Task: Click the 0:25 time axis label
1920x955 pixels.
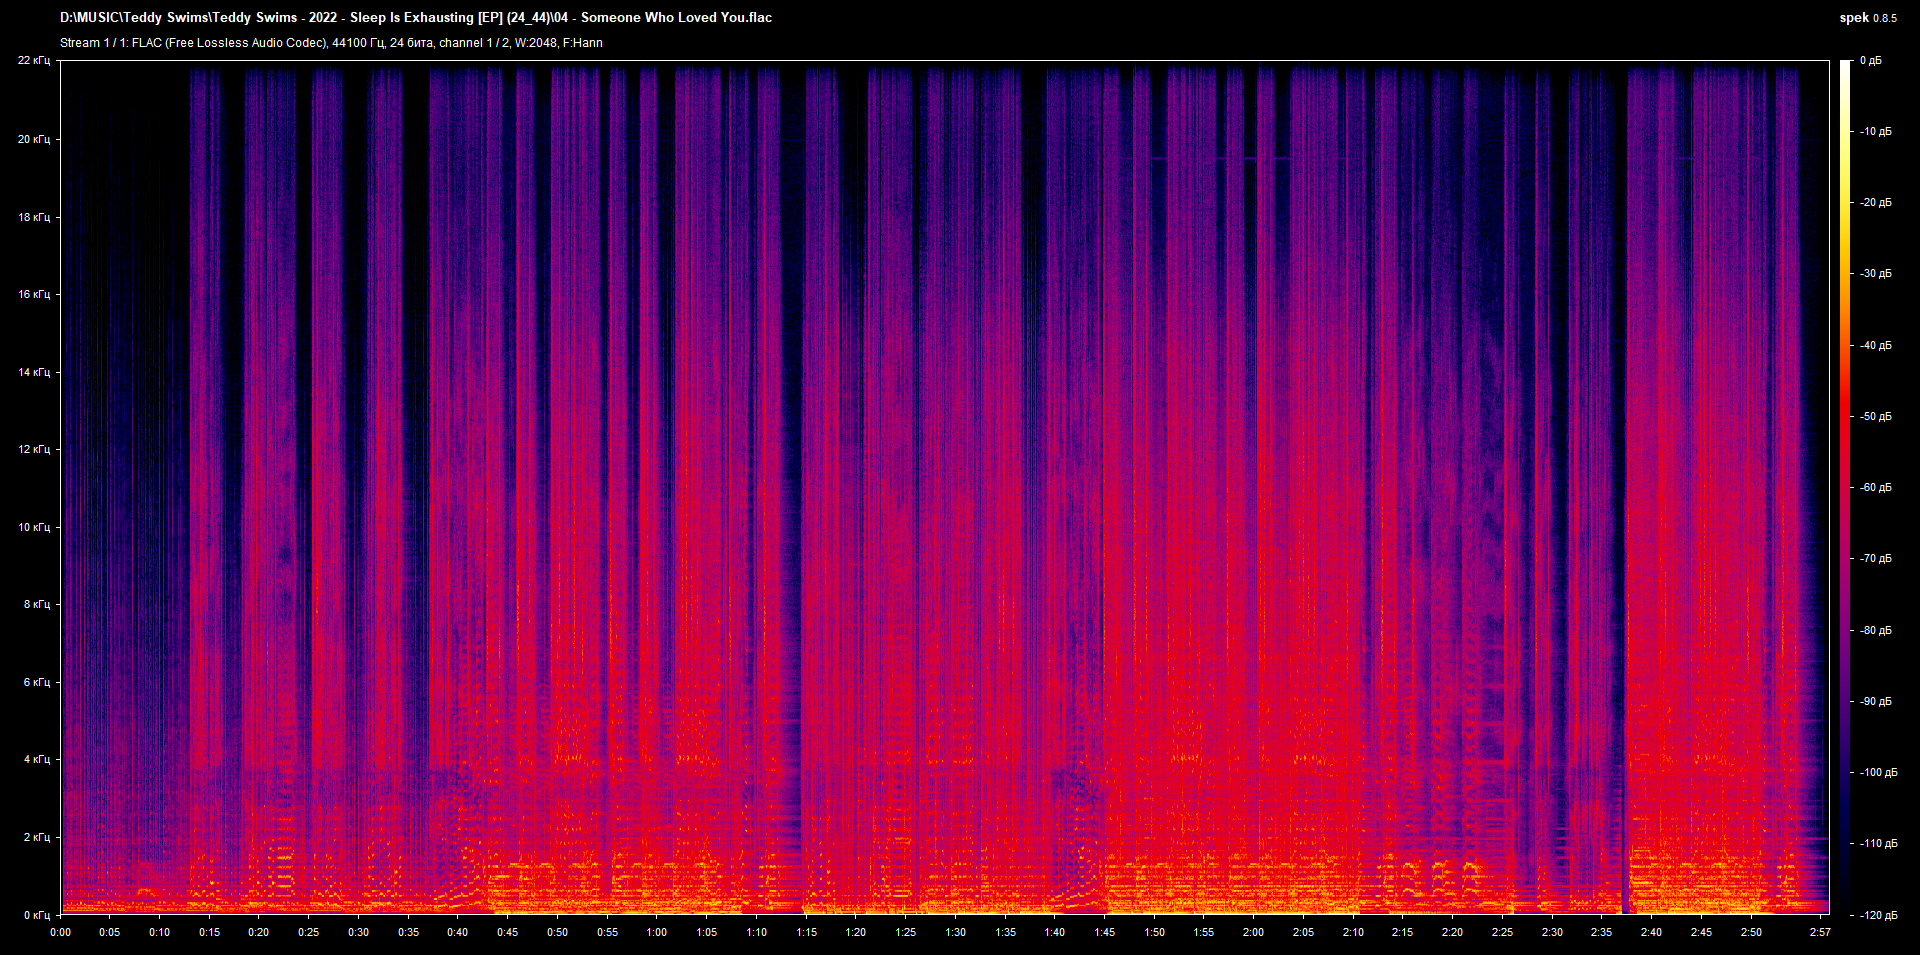Action: coord(309,932)
